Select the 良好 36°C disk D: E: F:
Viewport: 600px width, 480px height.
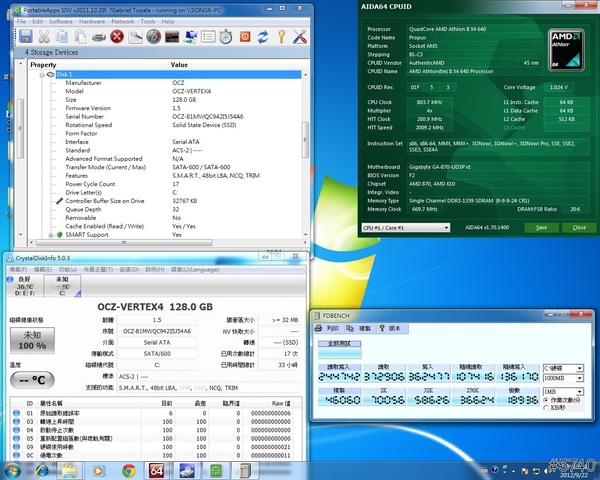pos(23,286)
